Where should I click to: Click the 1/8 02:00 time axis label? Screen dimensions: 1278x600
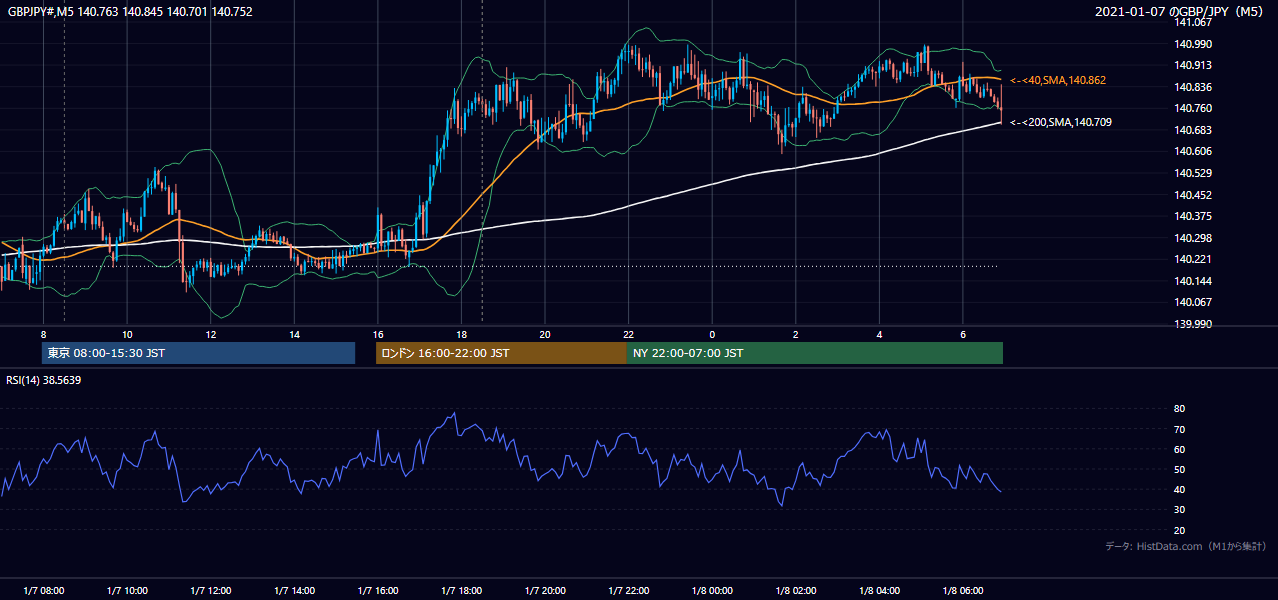(796, 591)
